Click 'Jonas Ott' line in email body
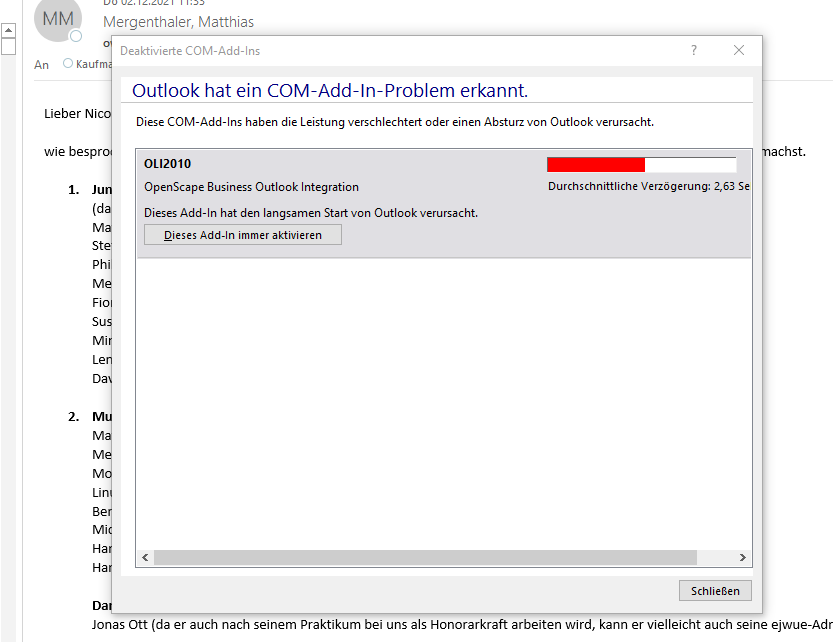Viewport: 833px width, 642px height. pos(462,624)
